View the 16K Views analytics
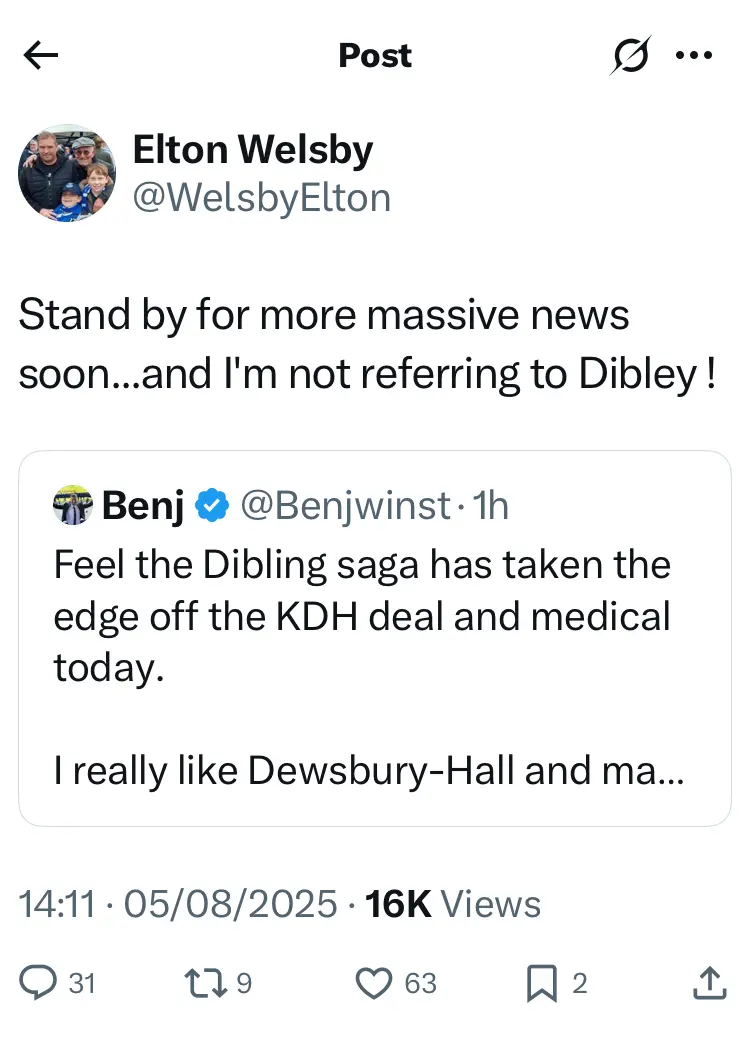Image resolution: width=750 pixels, height=1039 pixels. tap(453, 904)
